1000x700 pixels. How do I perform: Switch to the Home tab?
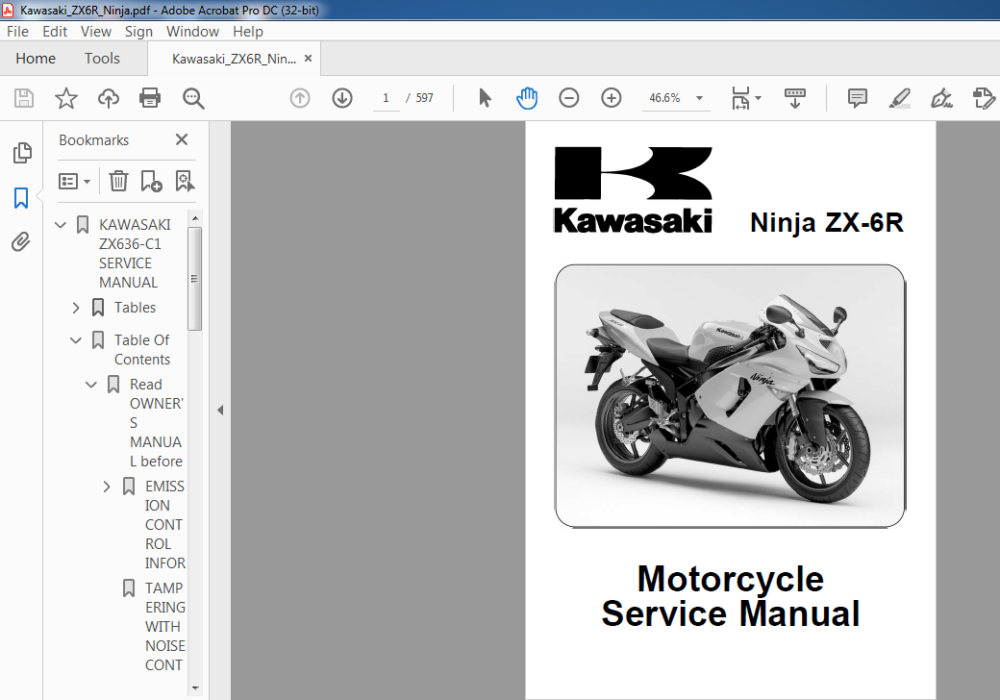[36, 59]
